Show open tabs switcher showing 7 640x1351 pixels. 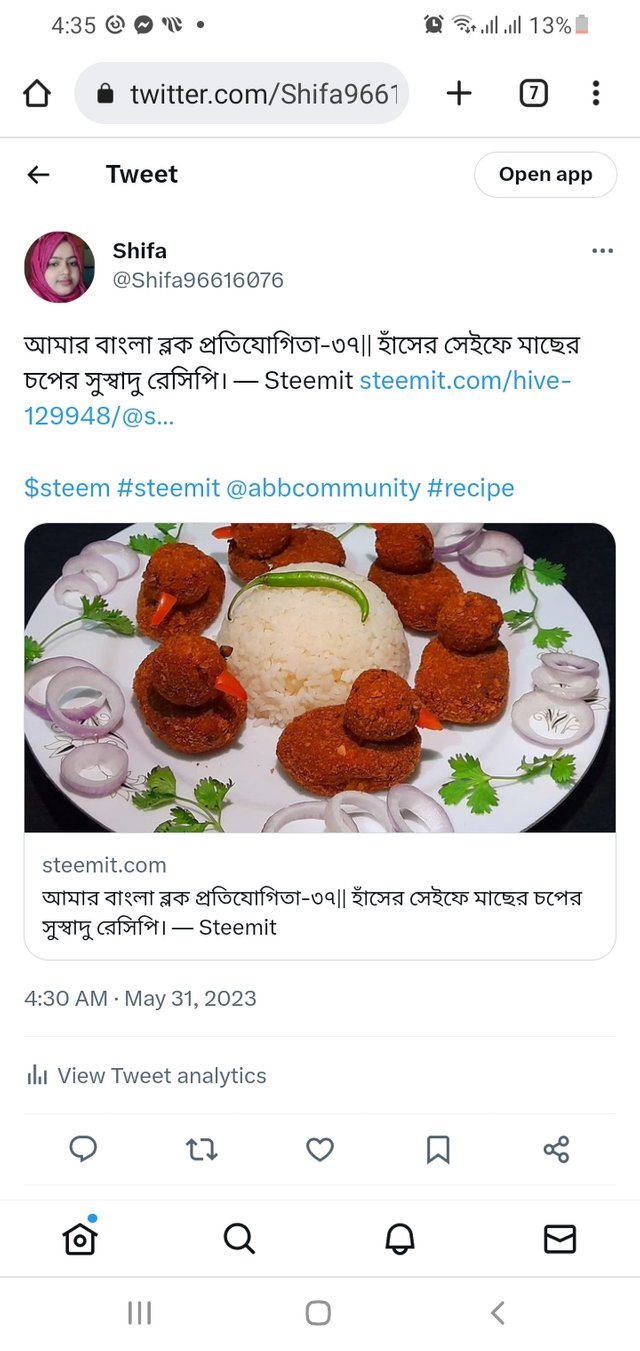click(533, 94)
